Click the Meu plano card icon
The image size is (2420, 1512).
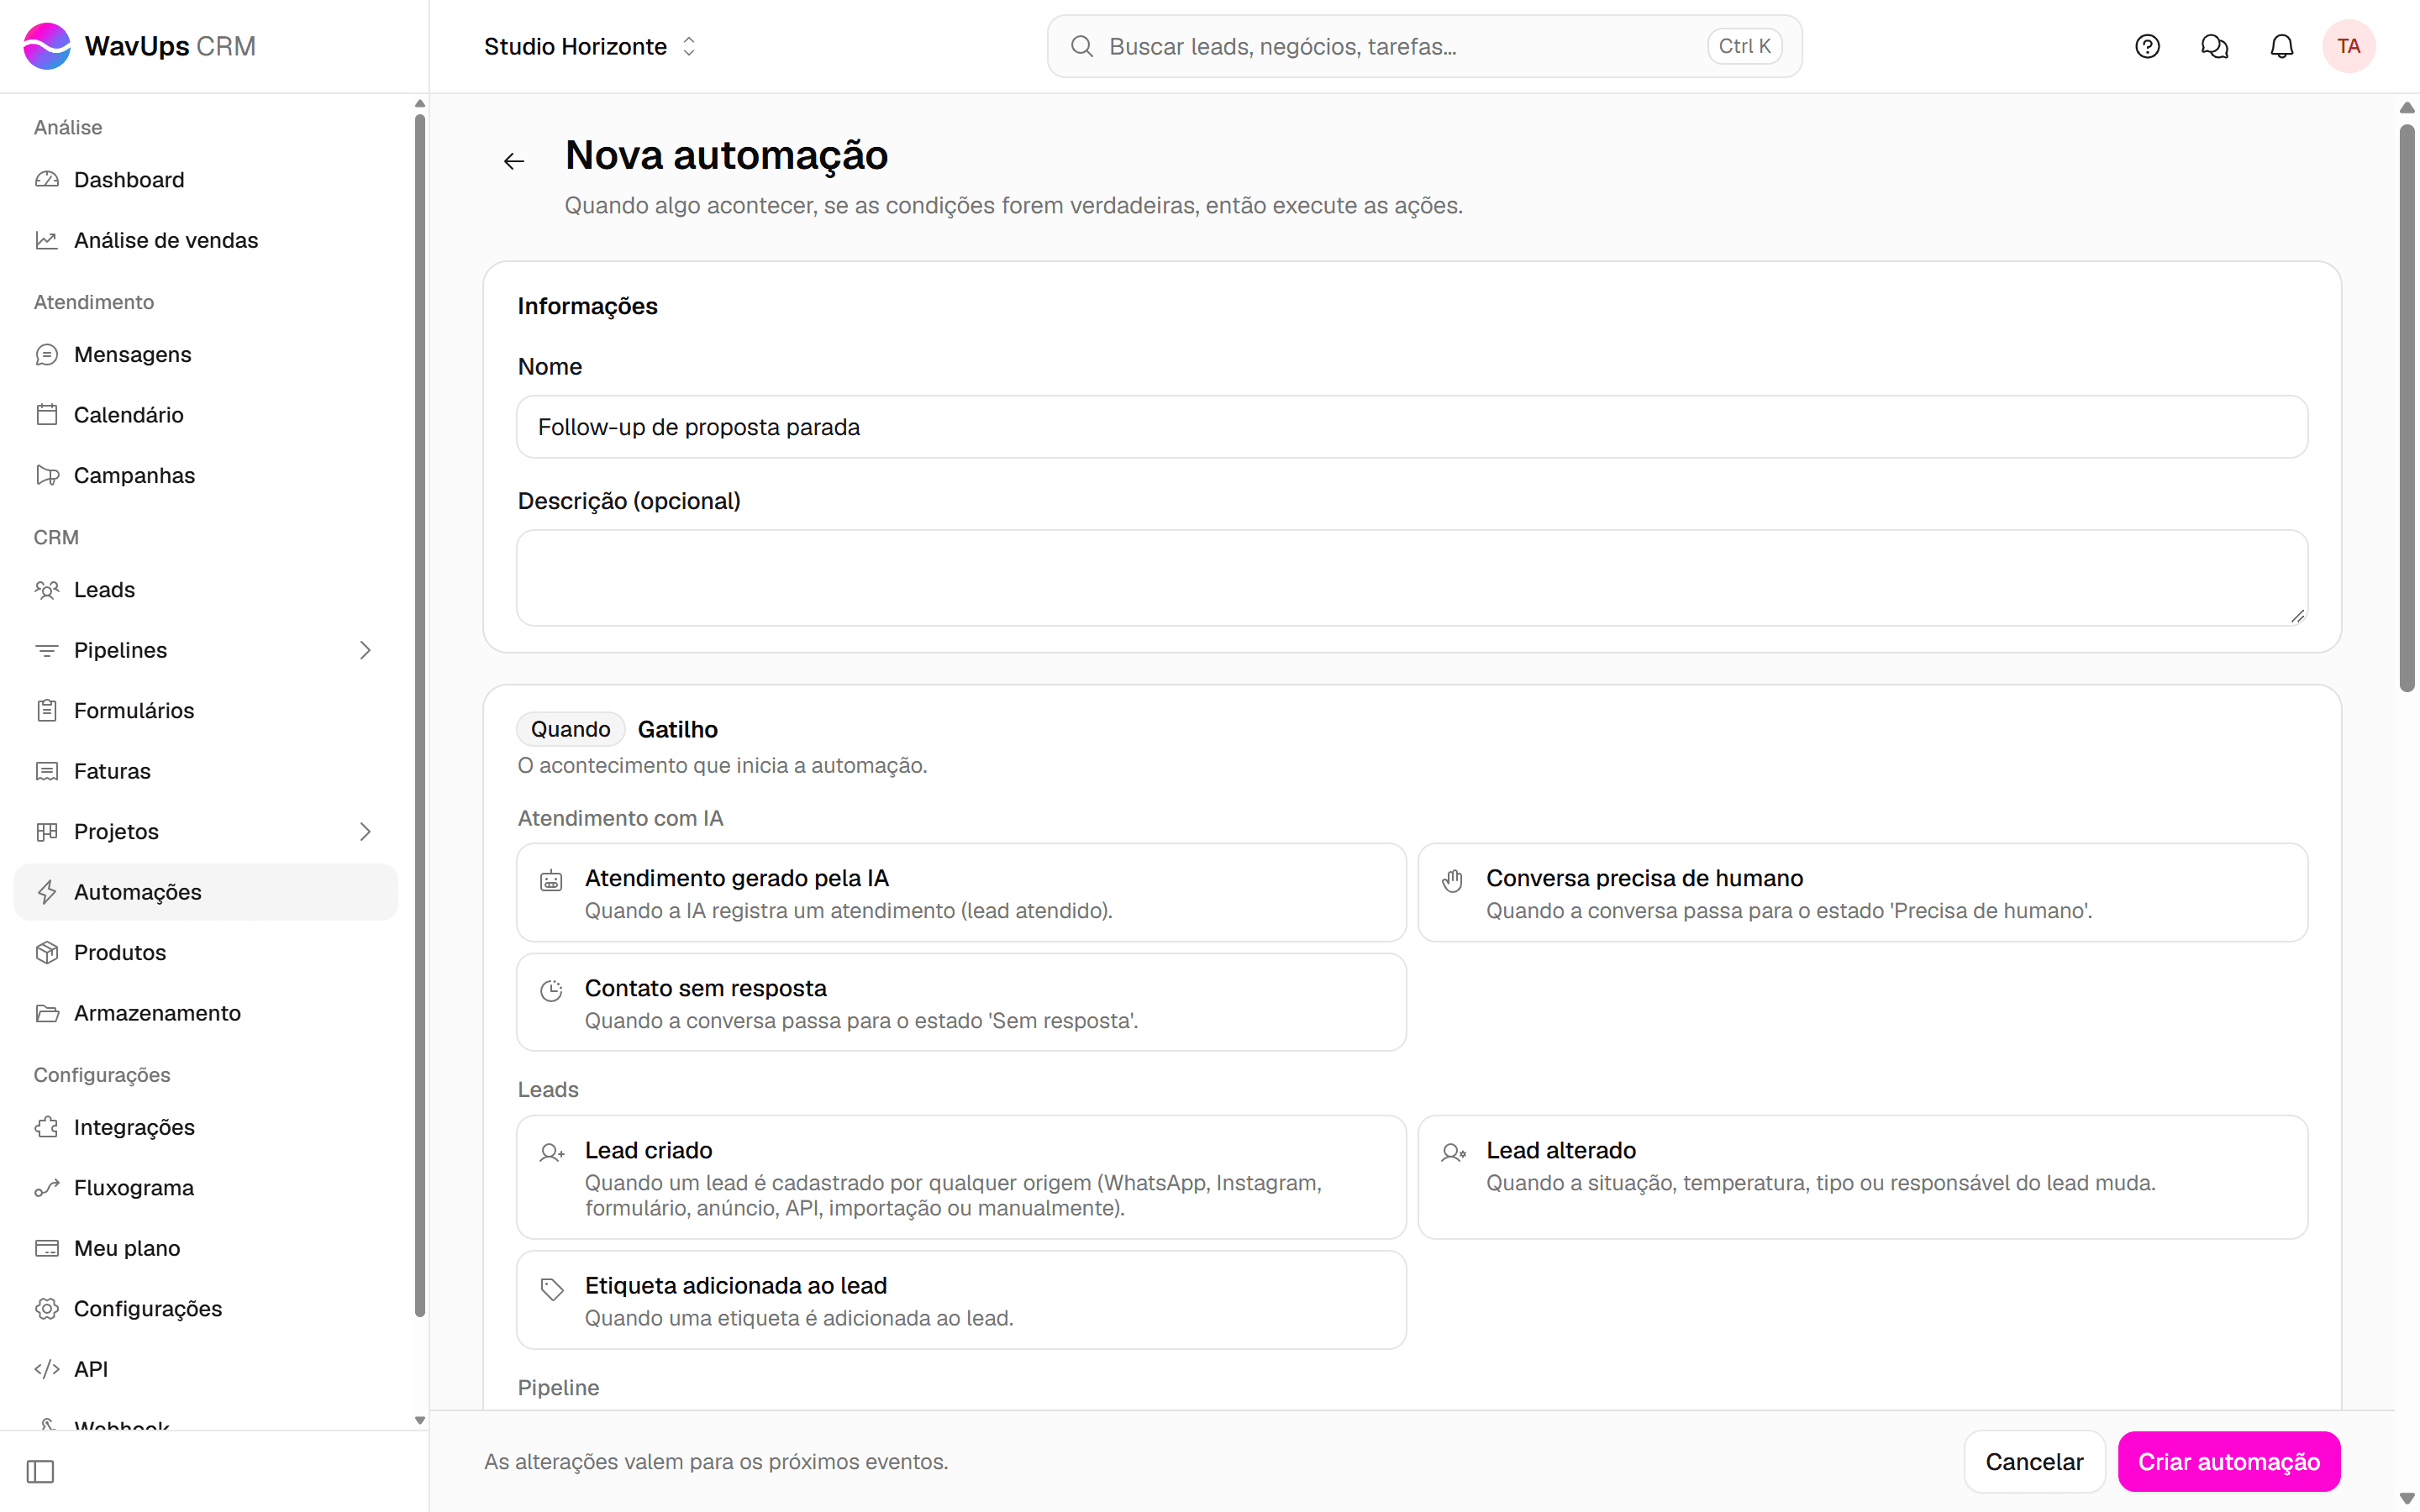47,1248
